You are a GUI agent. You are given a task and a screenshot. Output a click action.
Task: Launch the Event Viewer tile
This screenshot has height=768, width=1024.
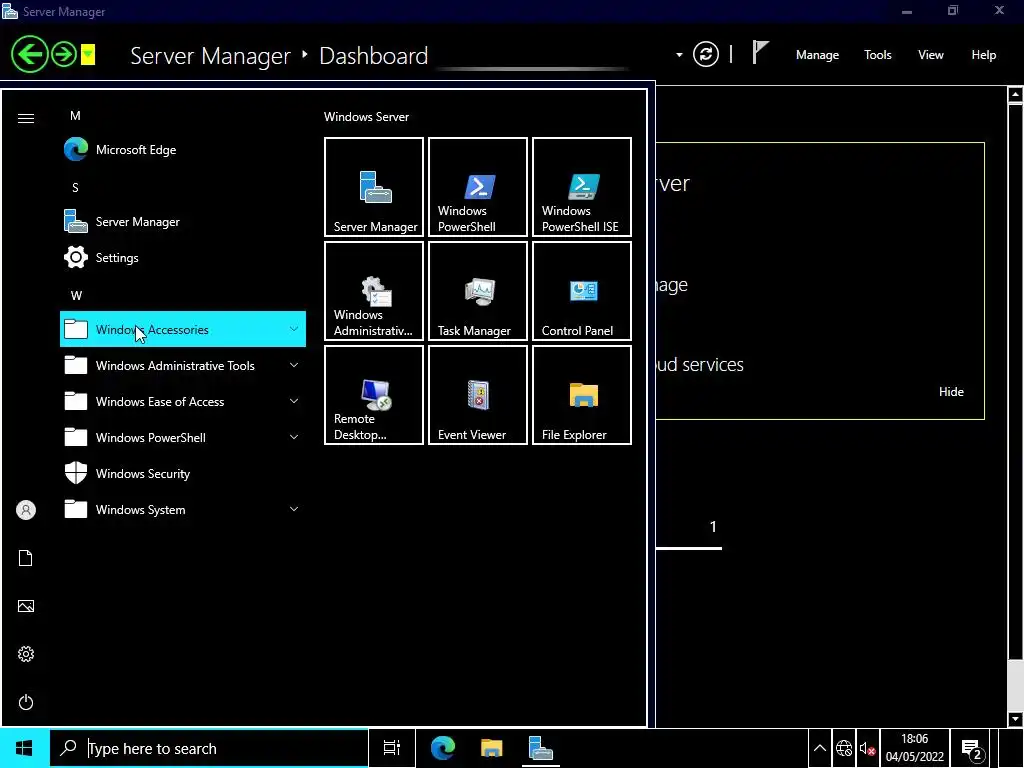pyautogui.click(x=477, y=395)
